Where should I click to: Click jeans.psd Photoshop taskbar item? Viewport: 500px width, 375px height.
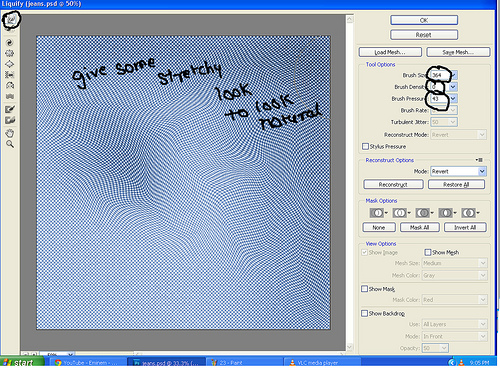click(166, 363)
